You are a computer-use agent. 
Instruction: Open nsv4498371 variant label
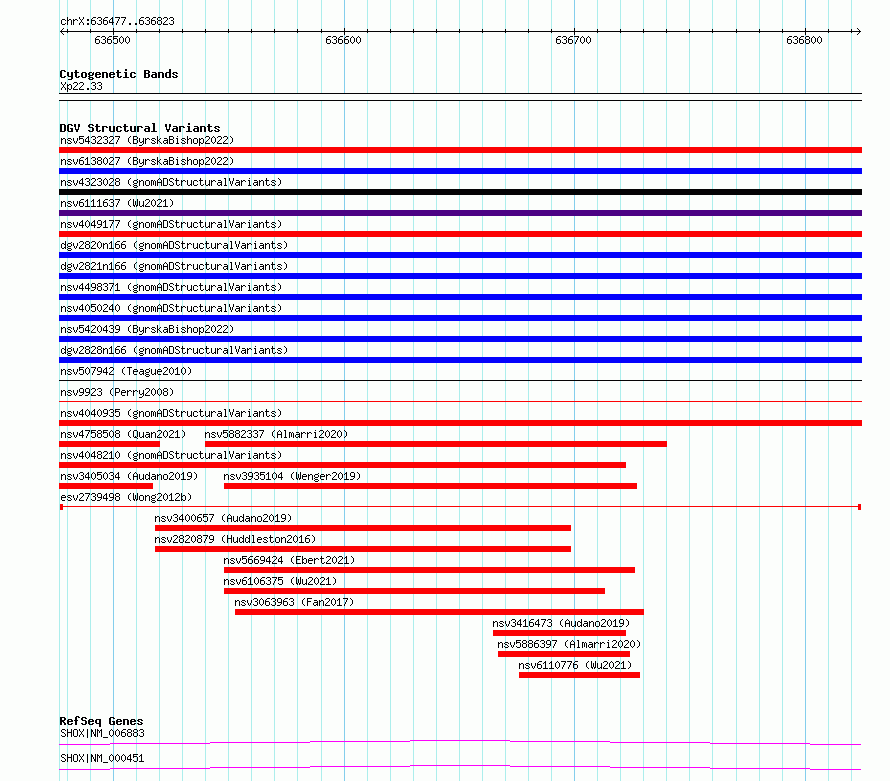click(x=171, y=287)
